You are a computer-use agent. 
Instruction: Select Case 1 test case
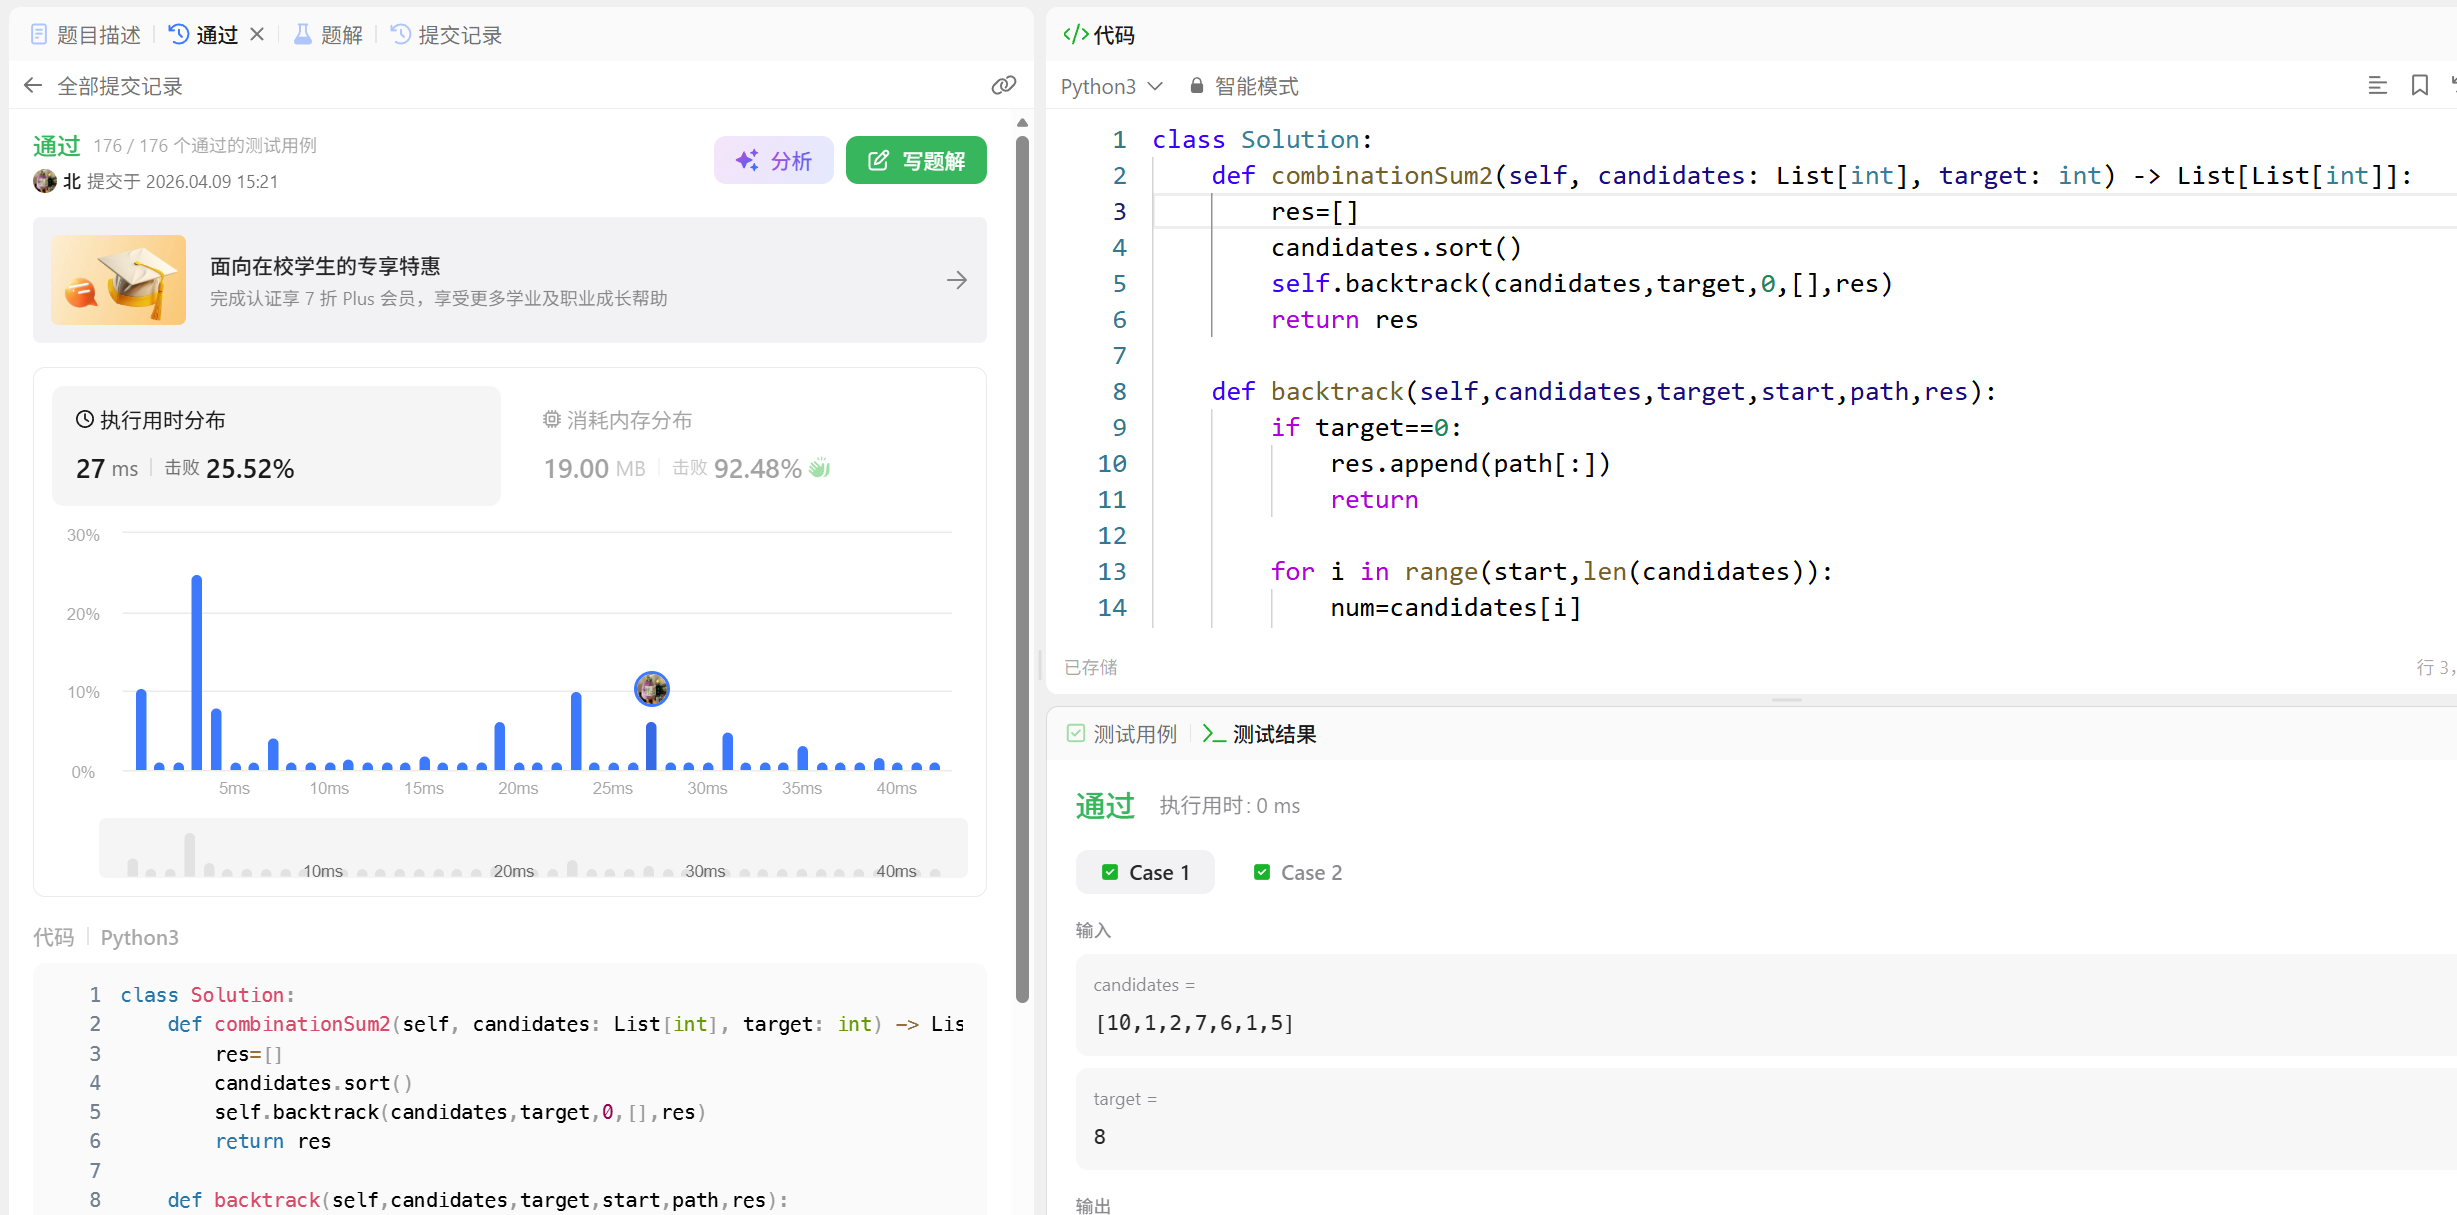[x=1146, y=872]
